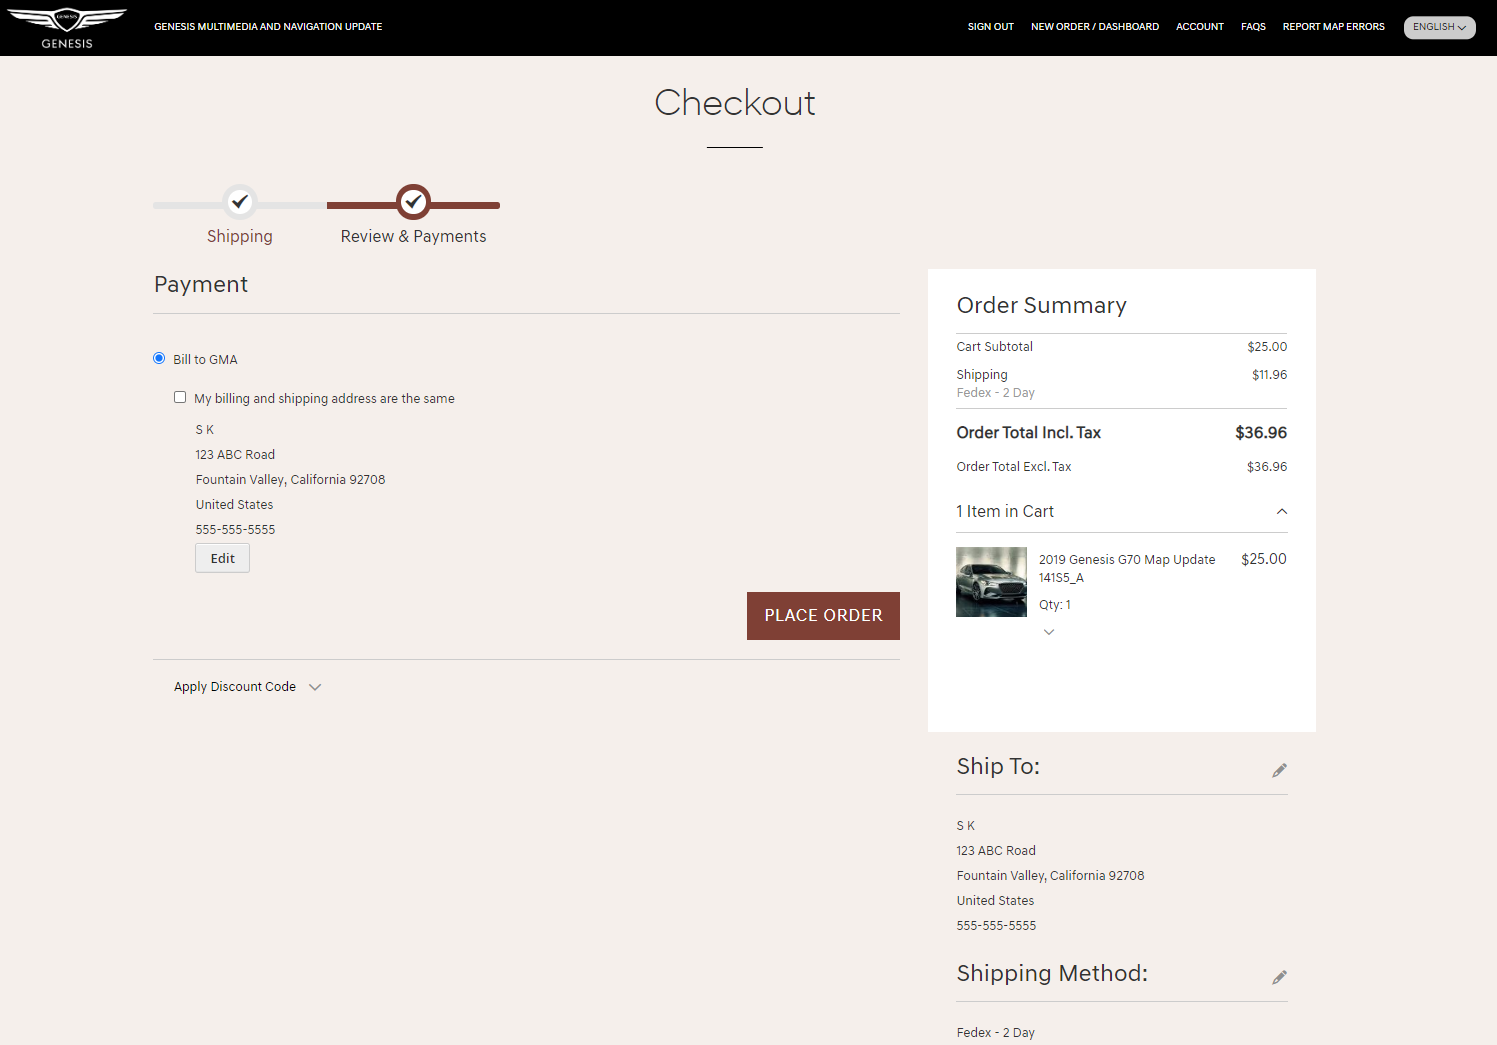Open Report Map Errors page
The image size is (1497, 1045).
[x=1333, y=27]
